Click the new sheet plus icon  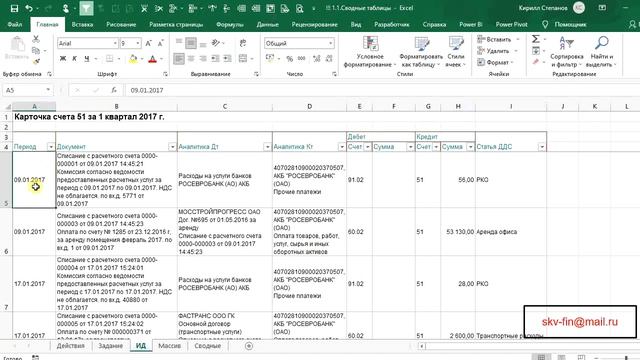[249, 346]
